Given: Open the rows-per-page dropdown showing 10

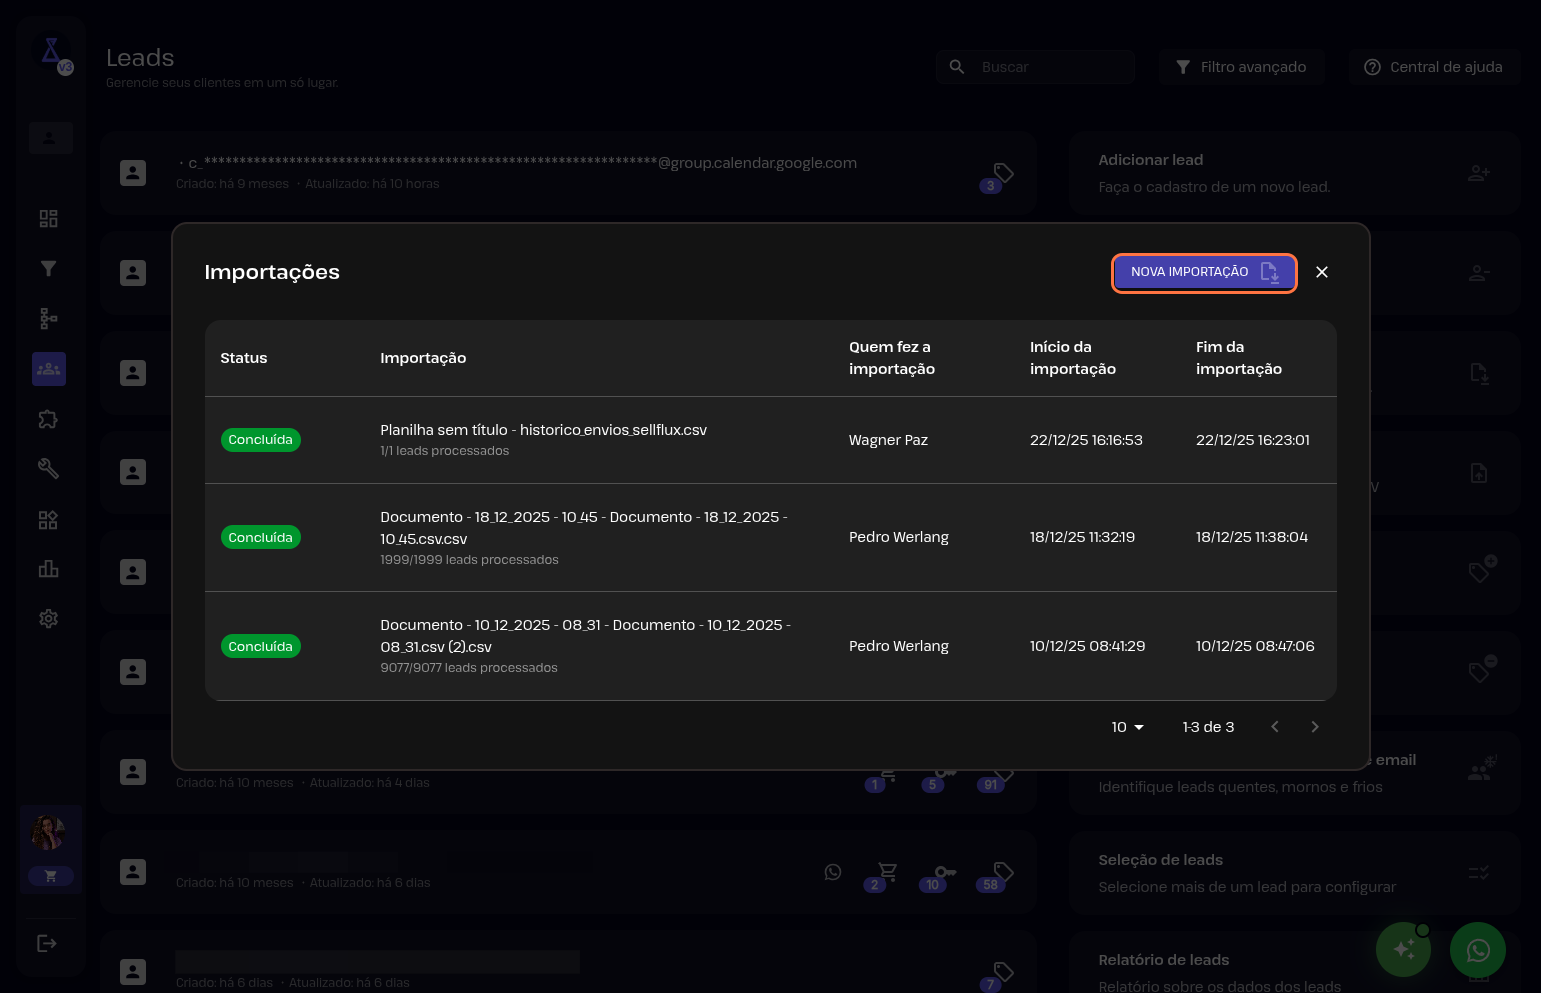Looking at the screenshot, I should tap(1127, 727).
